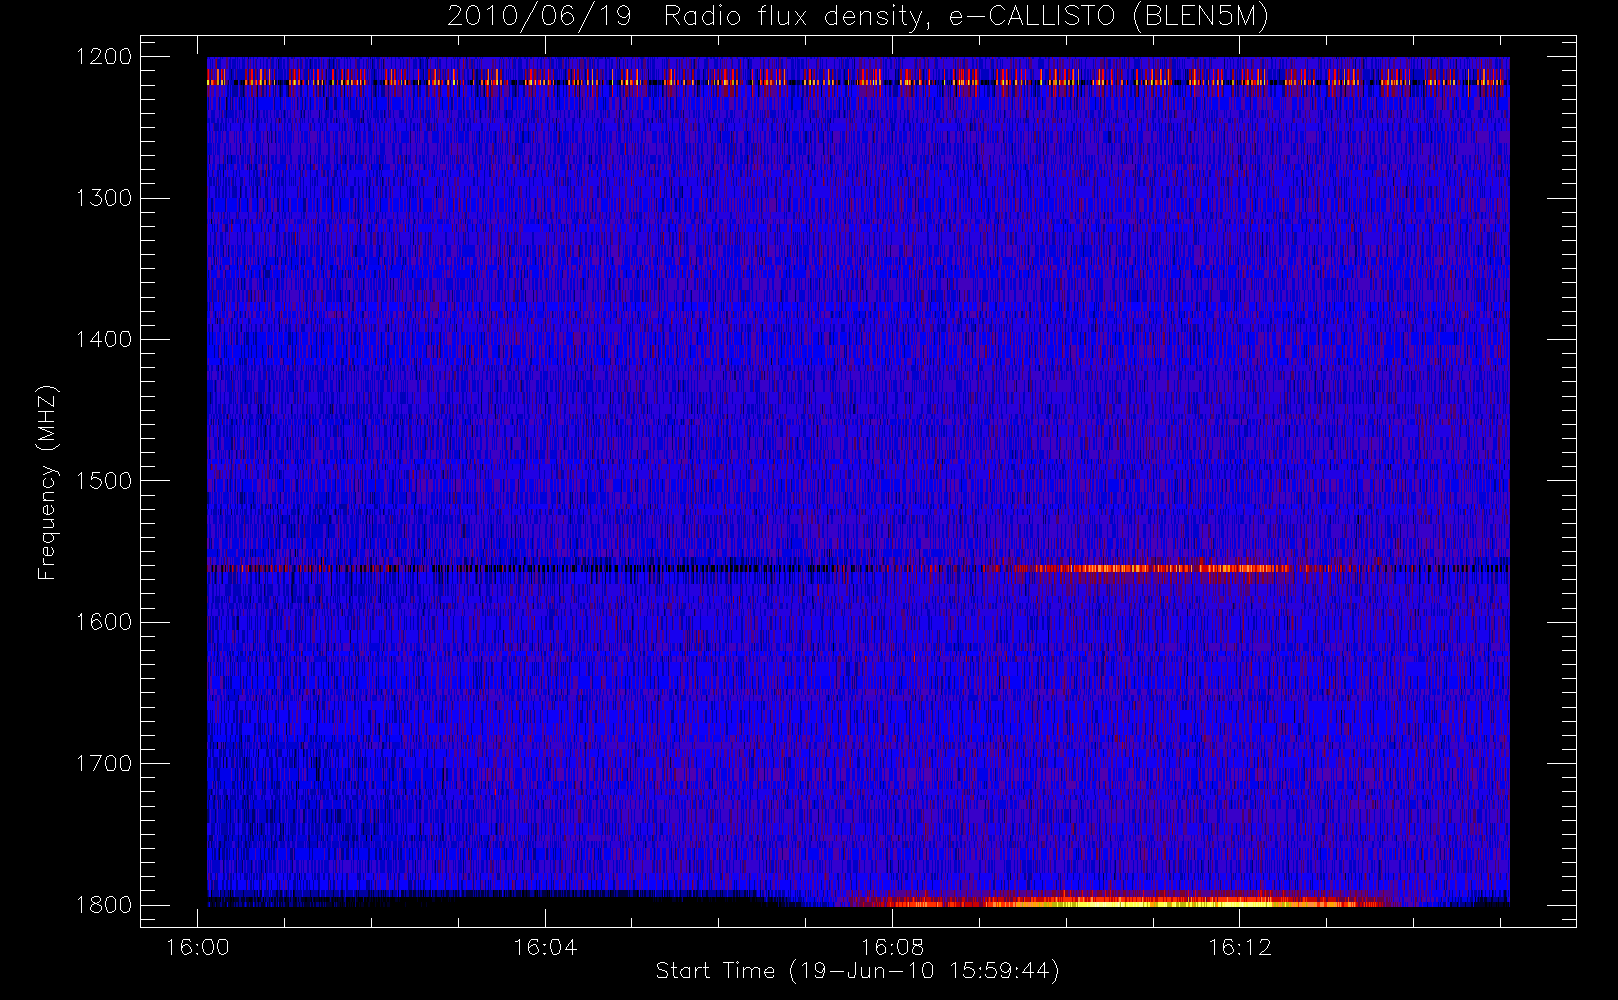The height and width of the screenshot is (1000, 1618).
Task: Select the 1500 frequency tick label
Action: [104, 481]
